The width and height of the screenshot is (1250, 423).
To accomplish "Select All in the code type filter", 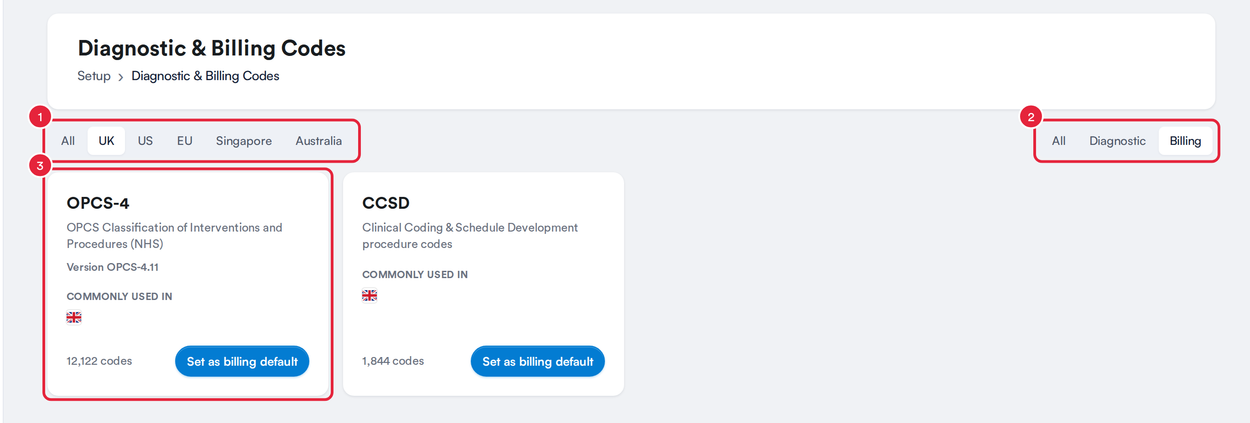I will [1058, 141].
